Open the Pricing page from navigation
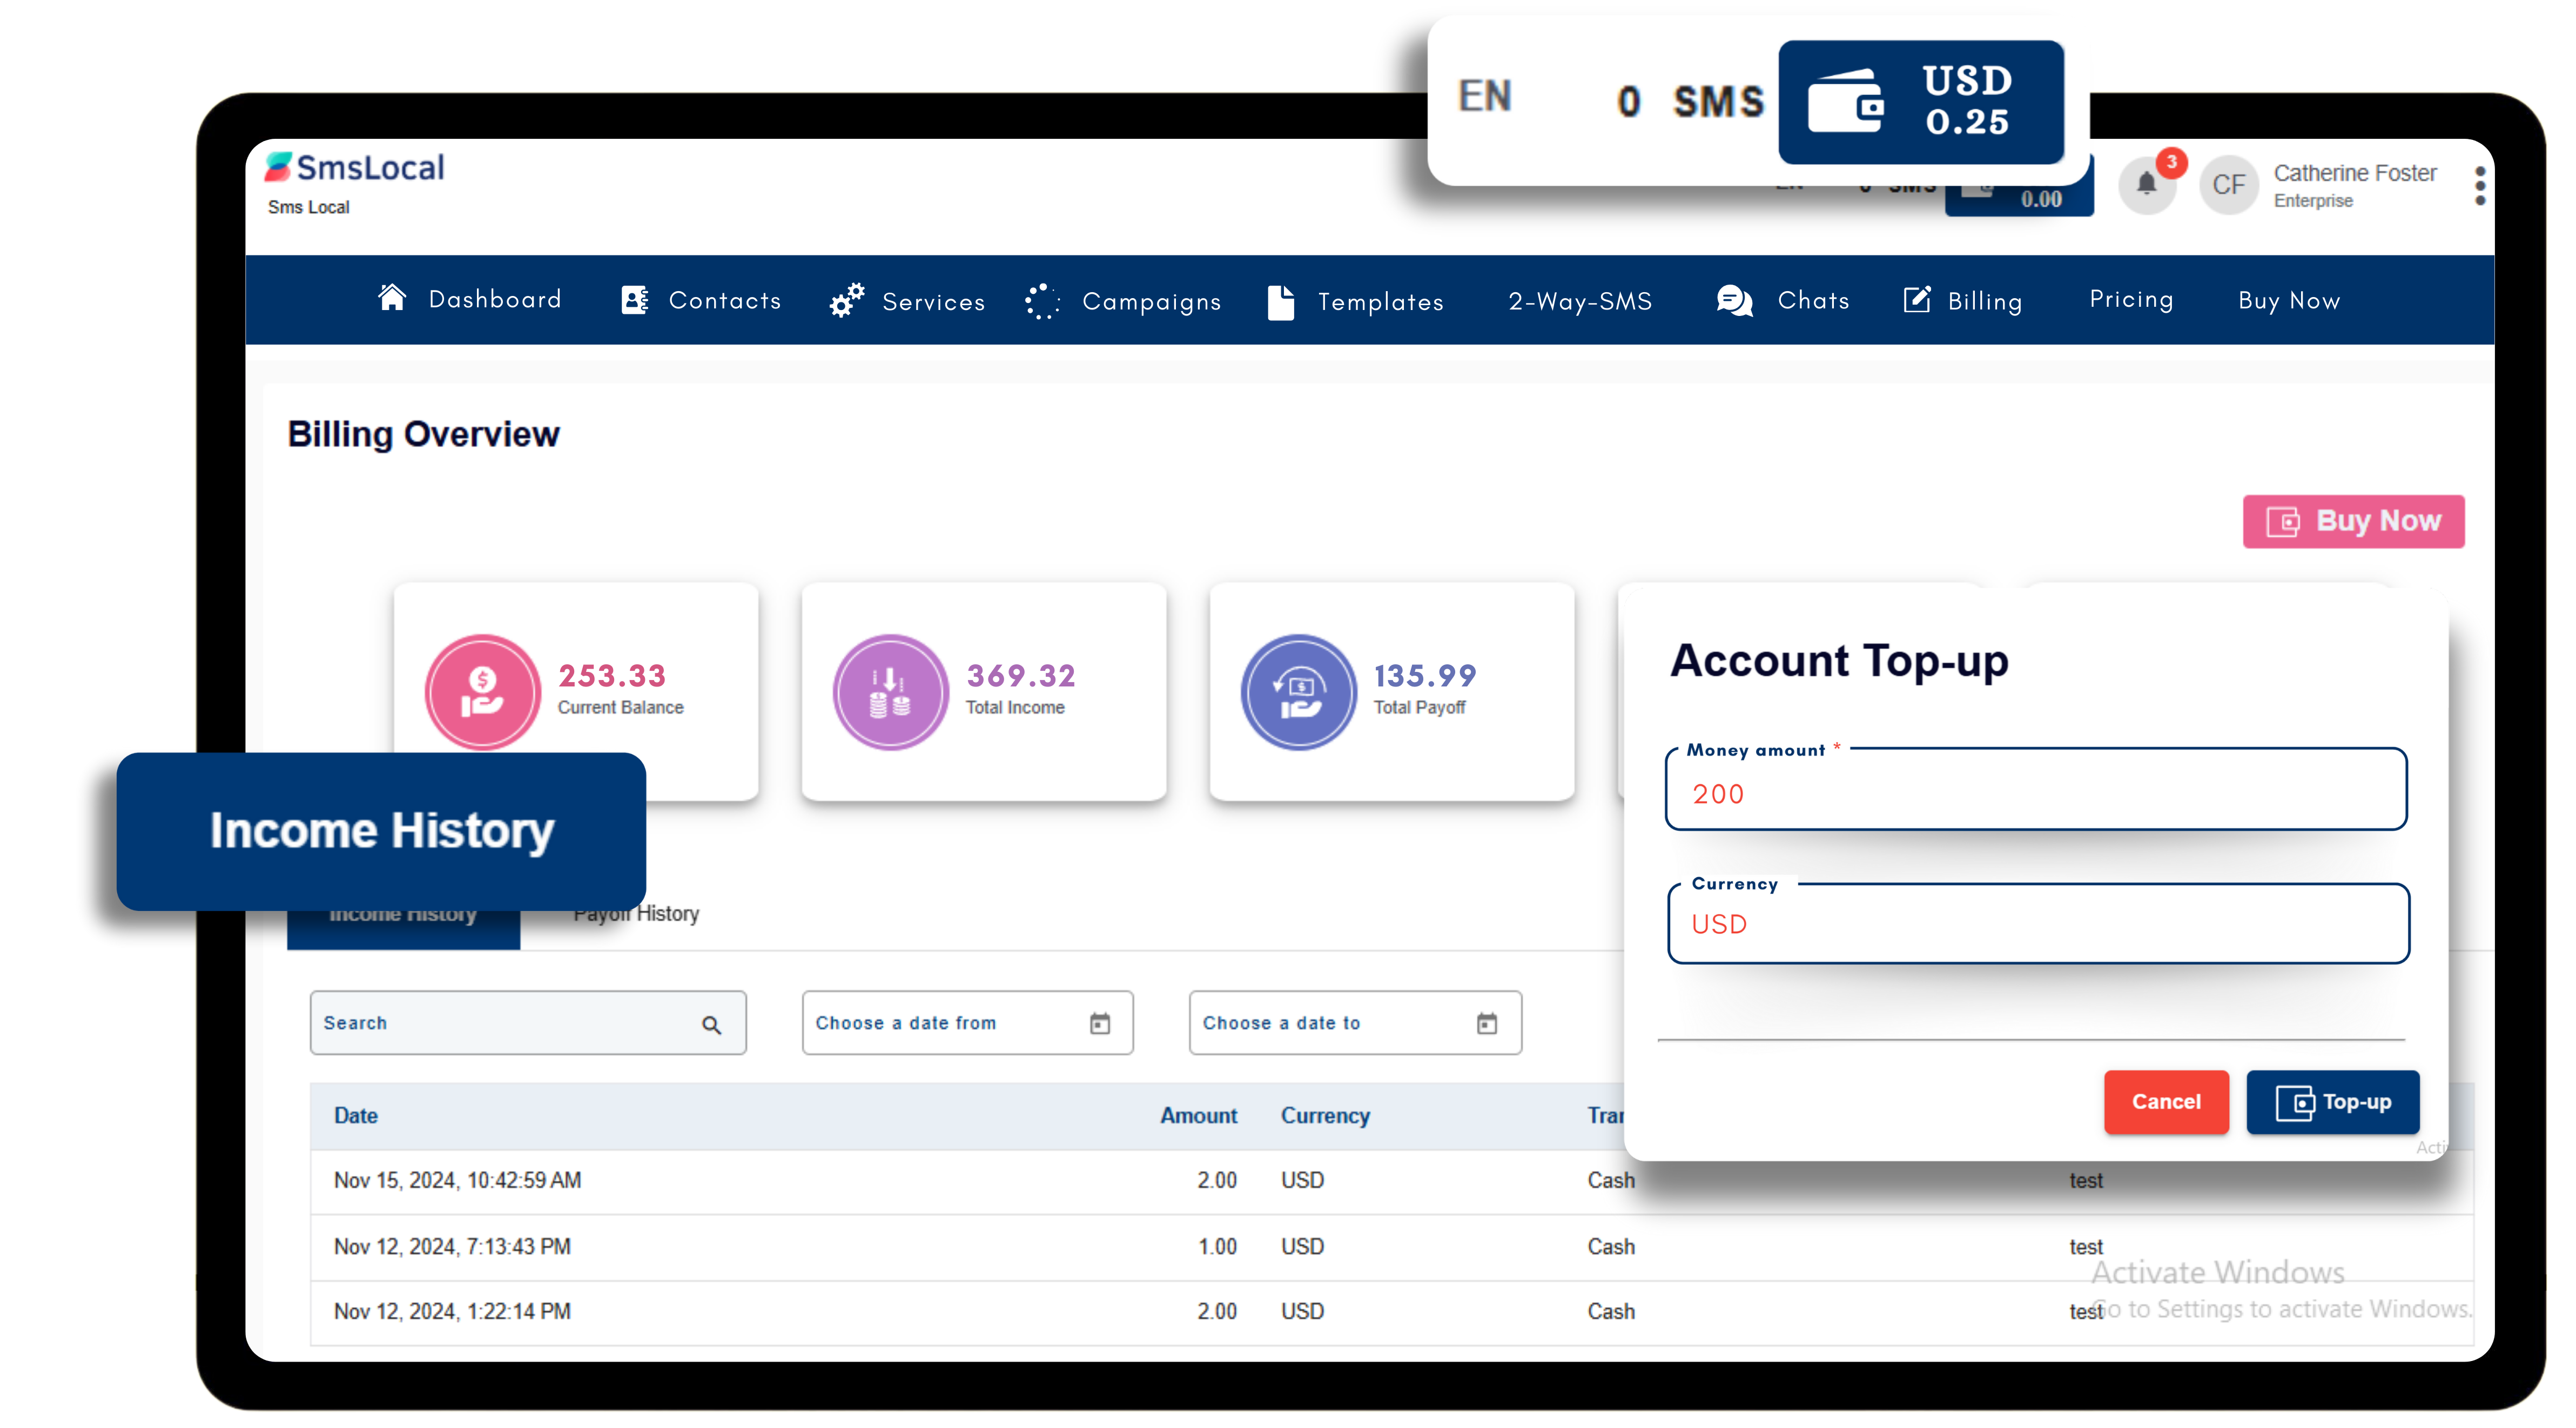2576x1428 pixels. [2131, 299]
